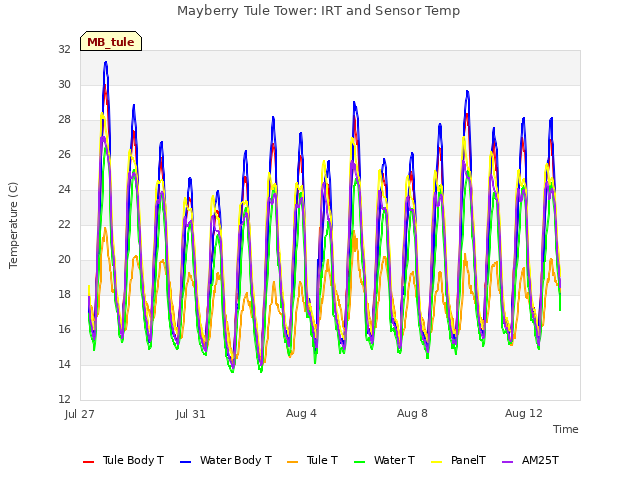The image size is (640, 480).
Task: Click the 'Time' x-axis label
Action: (x=566, y=429)
